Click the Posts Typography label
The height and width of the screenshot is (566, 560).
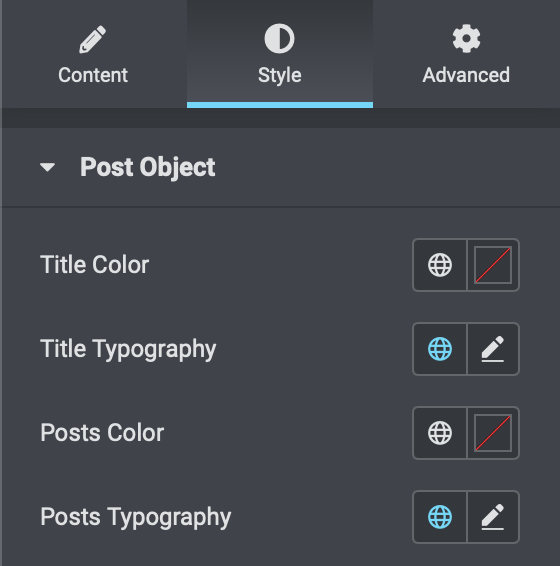point(136,517)
